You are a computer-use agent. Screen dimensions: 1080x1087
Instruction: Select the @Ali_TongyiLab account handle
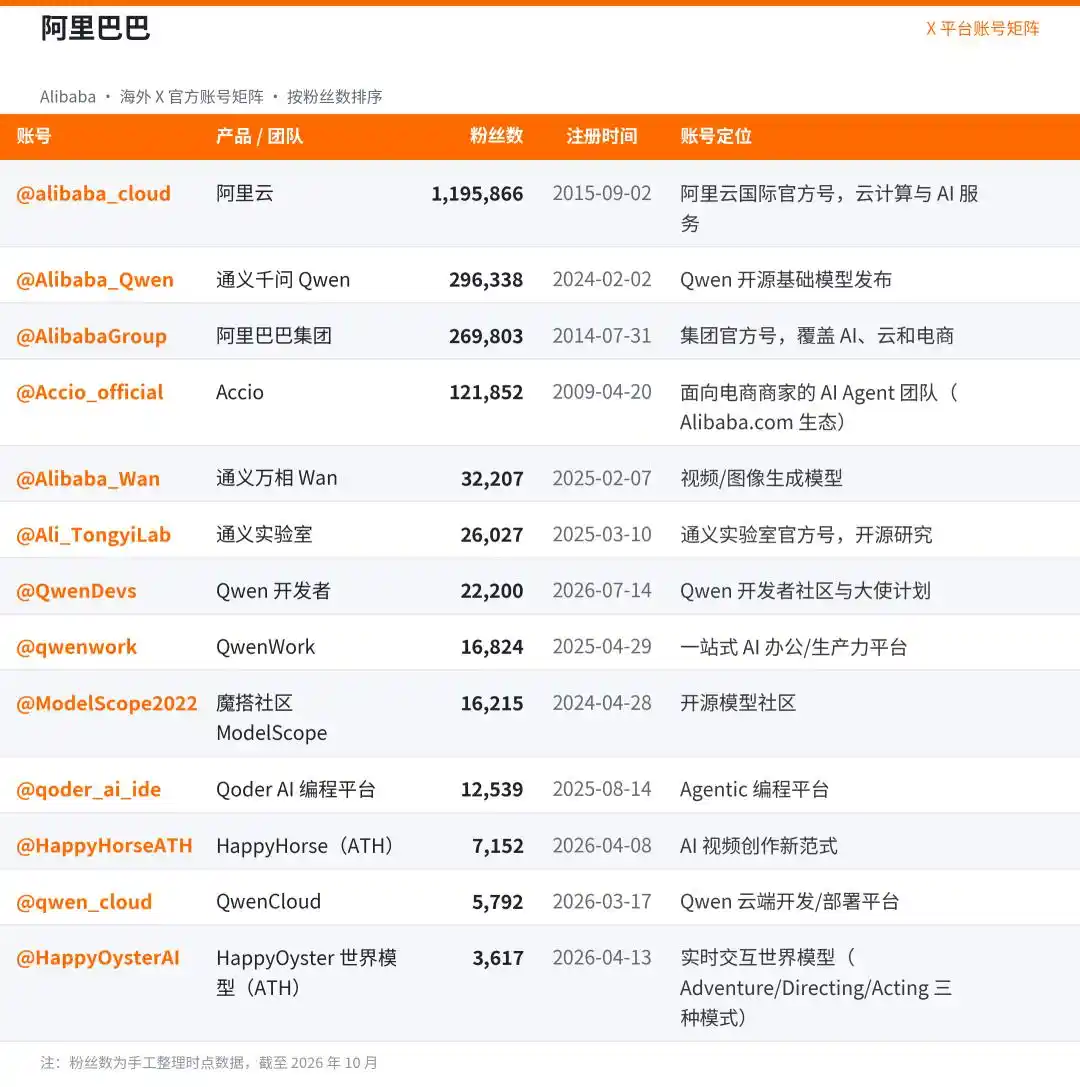(94, 534)
